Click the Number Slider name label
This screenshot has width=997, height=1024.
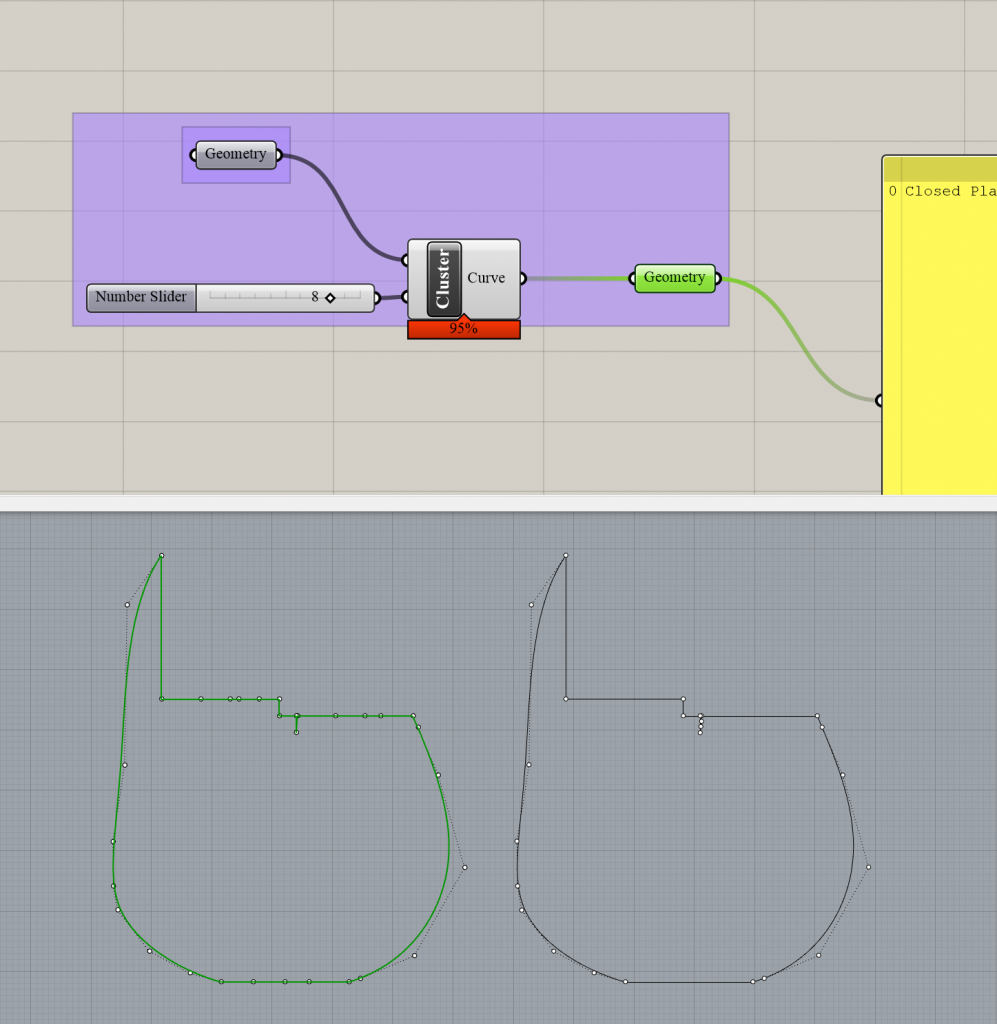[141, 297]
